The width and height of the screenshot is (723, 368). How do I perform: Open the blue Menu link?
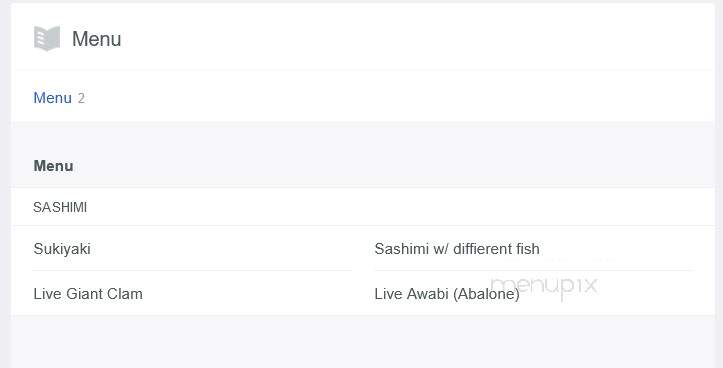(53, 98)
